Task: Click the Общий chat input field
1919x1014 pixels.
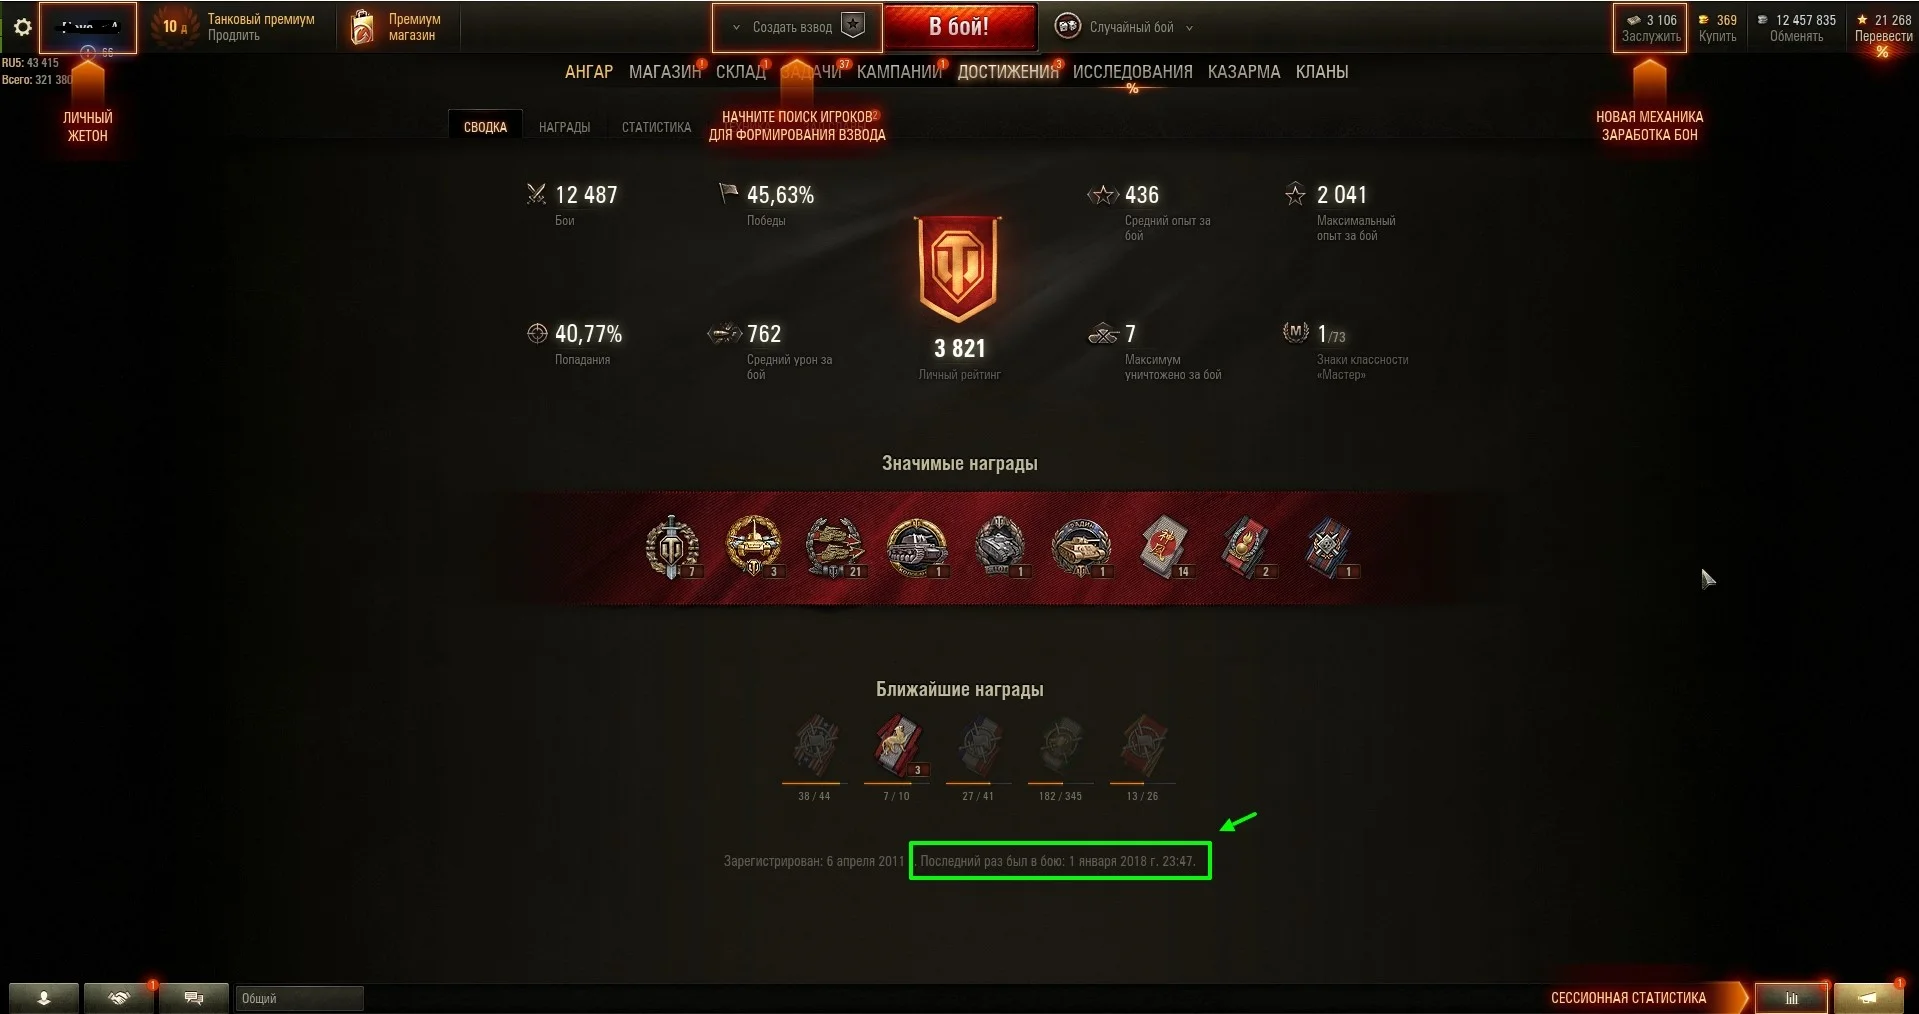Action: point(299,998)
